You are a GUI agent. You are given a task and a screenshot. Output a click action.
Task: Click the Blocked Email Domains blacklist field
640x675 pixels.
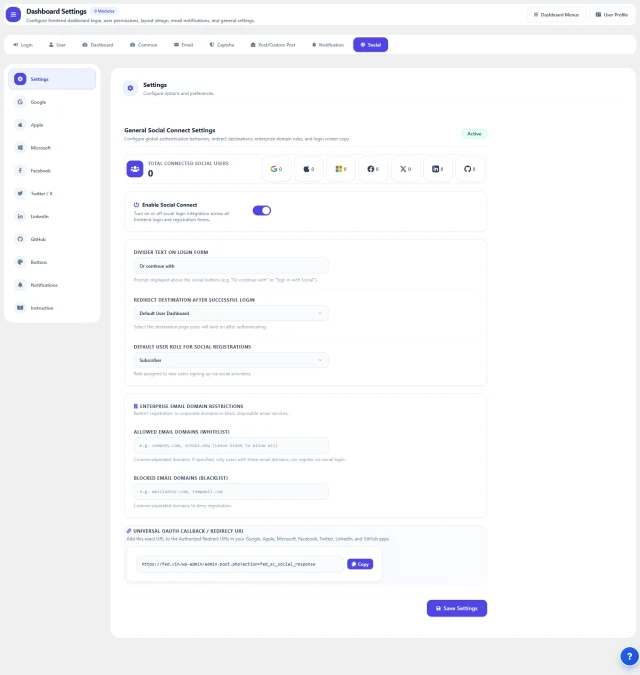point(231,491)
